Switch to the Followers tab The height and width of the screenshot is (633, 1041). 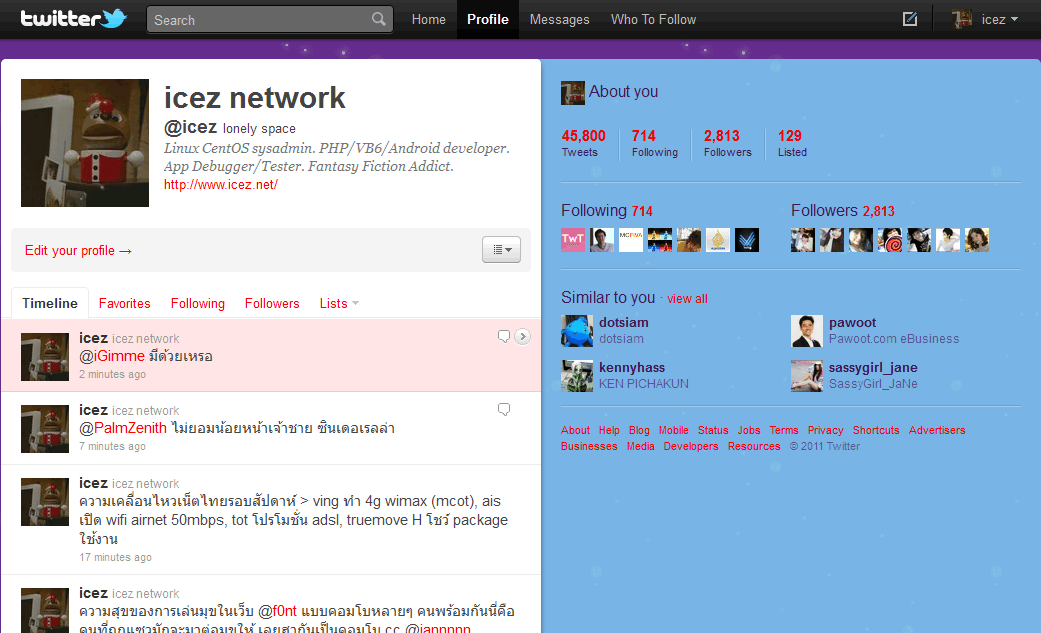pyautogui.click(x=272, y=304)
